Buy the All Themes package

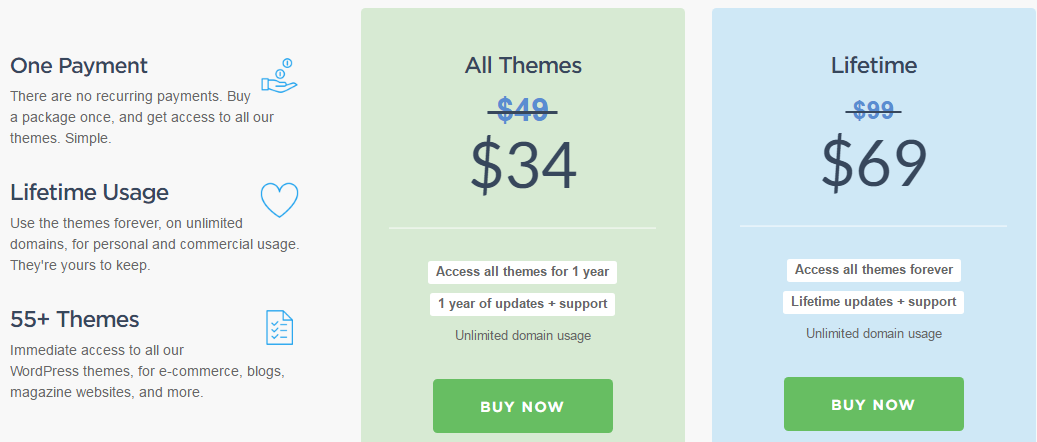[522, 406]
